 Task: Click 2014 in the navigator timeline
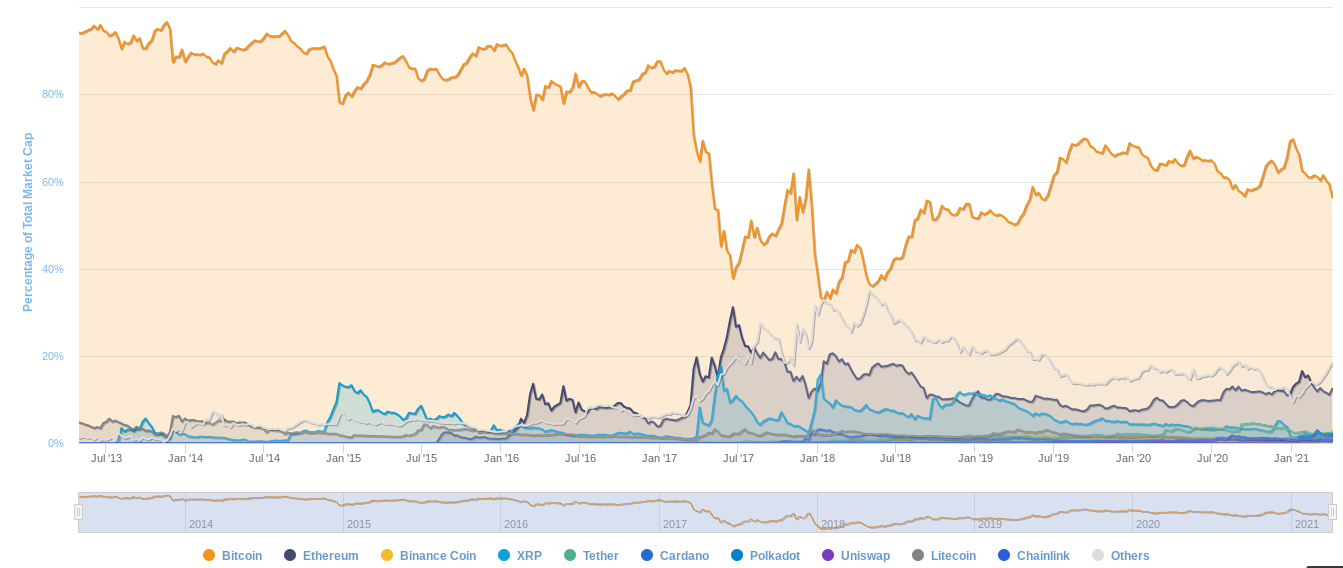pos(200,524)
